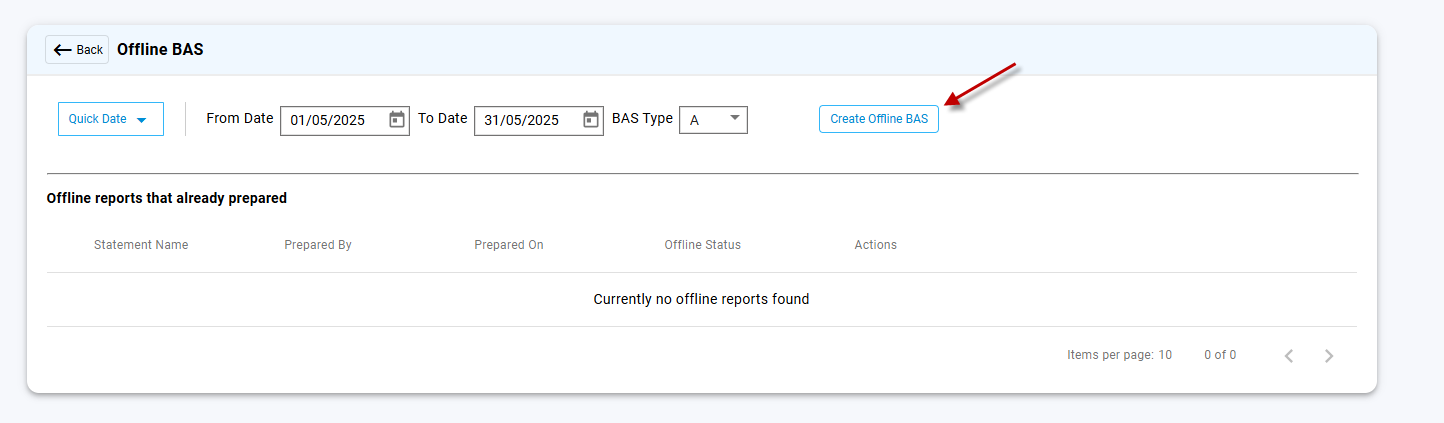Image resolution: width=1444 pixels, height=423 pixels.
Task: Open the BAS Type dropdown
Action: pyautogui.click(x=713, y=119)
